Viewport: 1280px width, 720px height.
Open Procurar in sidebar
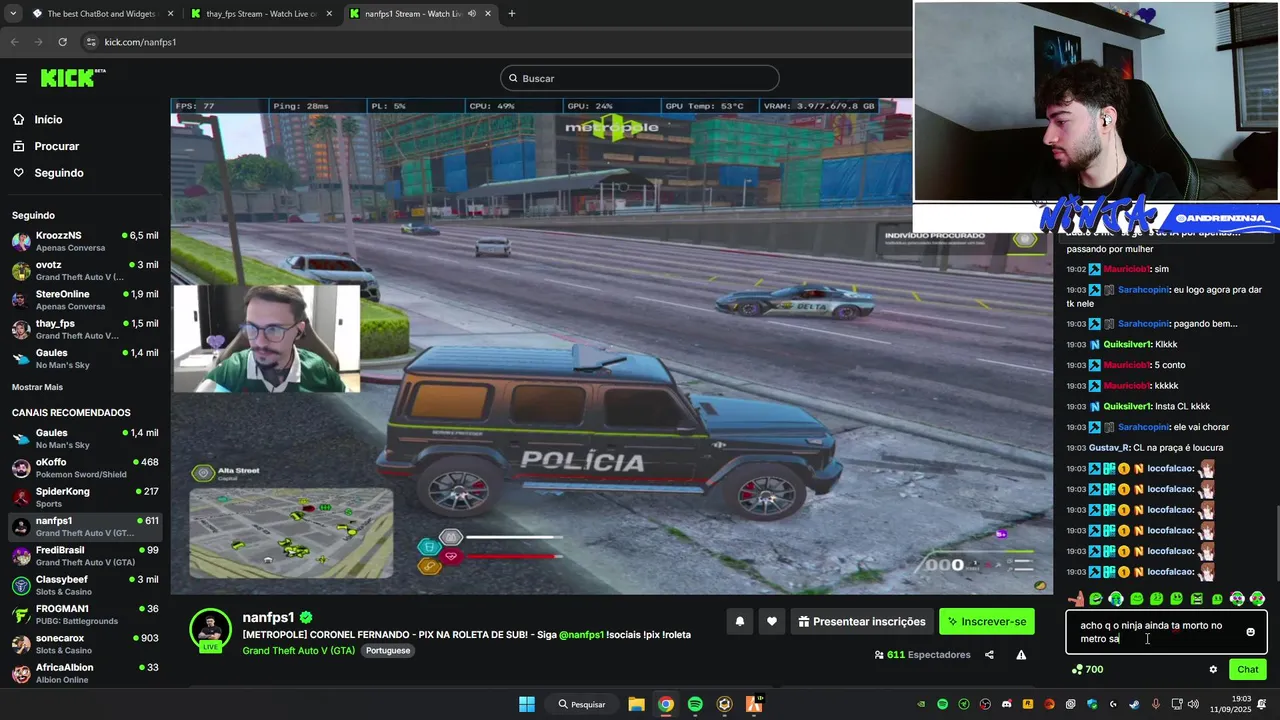click(x=56, y=146)
